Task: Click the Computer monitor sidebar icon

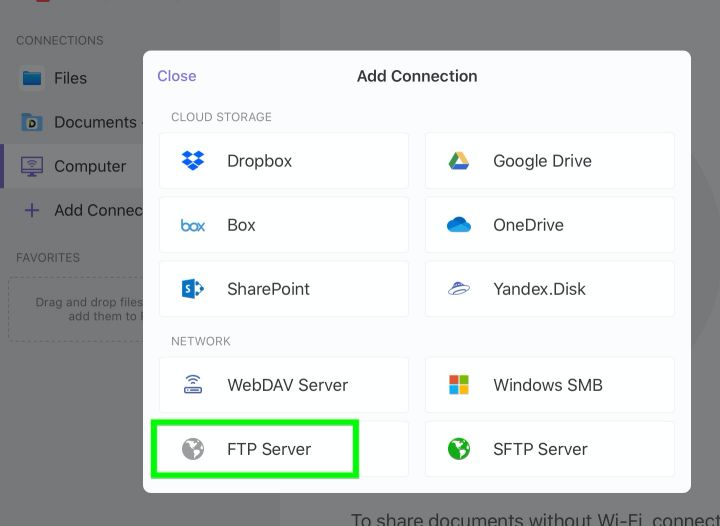Action: 32,166
